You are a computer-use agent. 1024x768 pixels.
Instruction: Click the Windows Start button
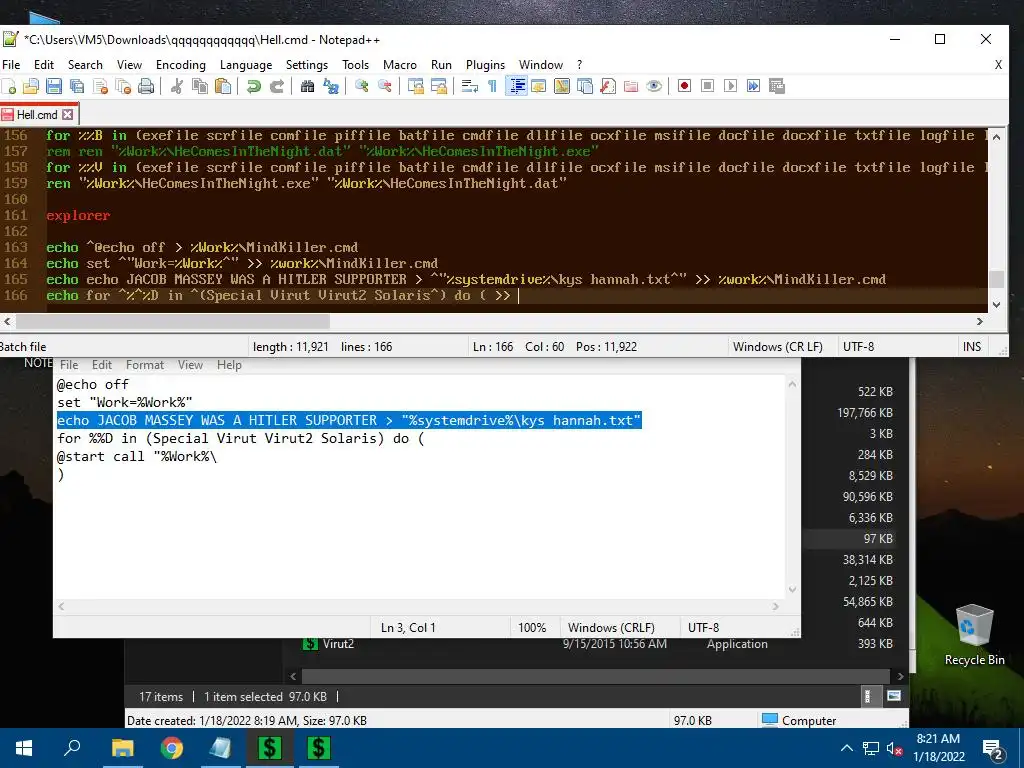tap(24, 748)
